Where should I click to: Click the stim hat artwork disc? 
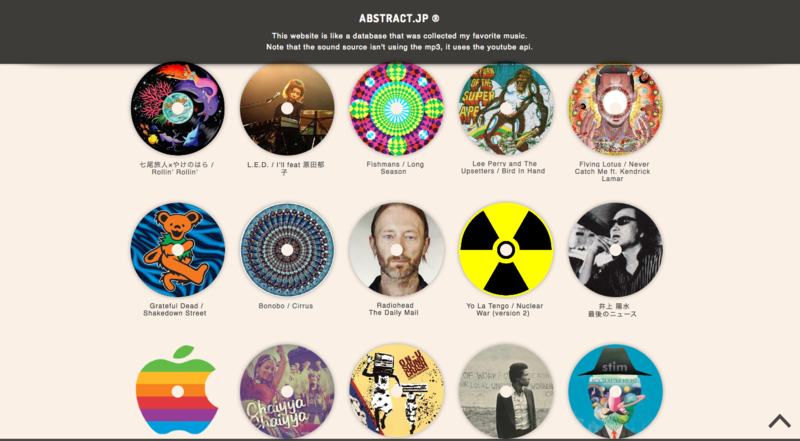pos(615,391)
